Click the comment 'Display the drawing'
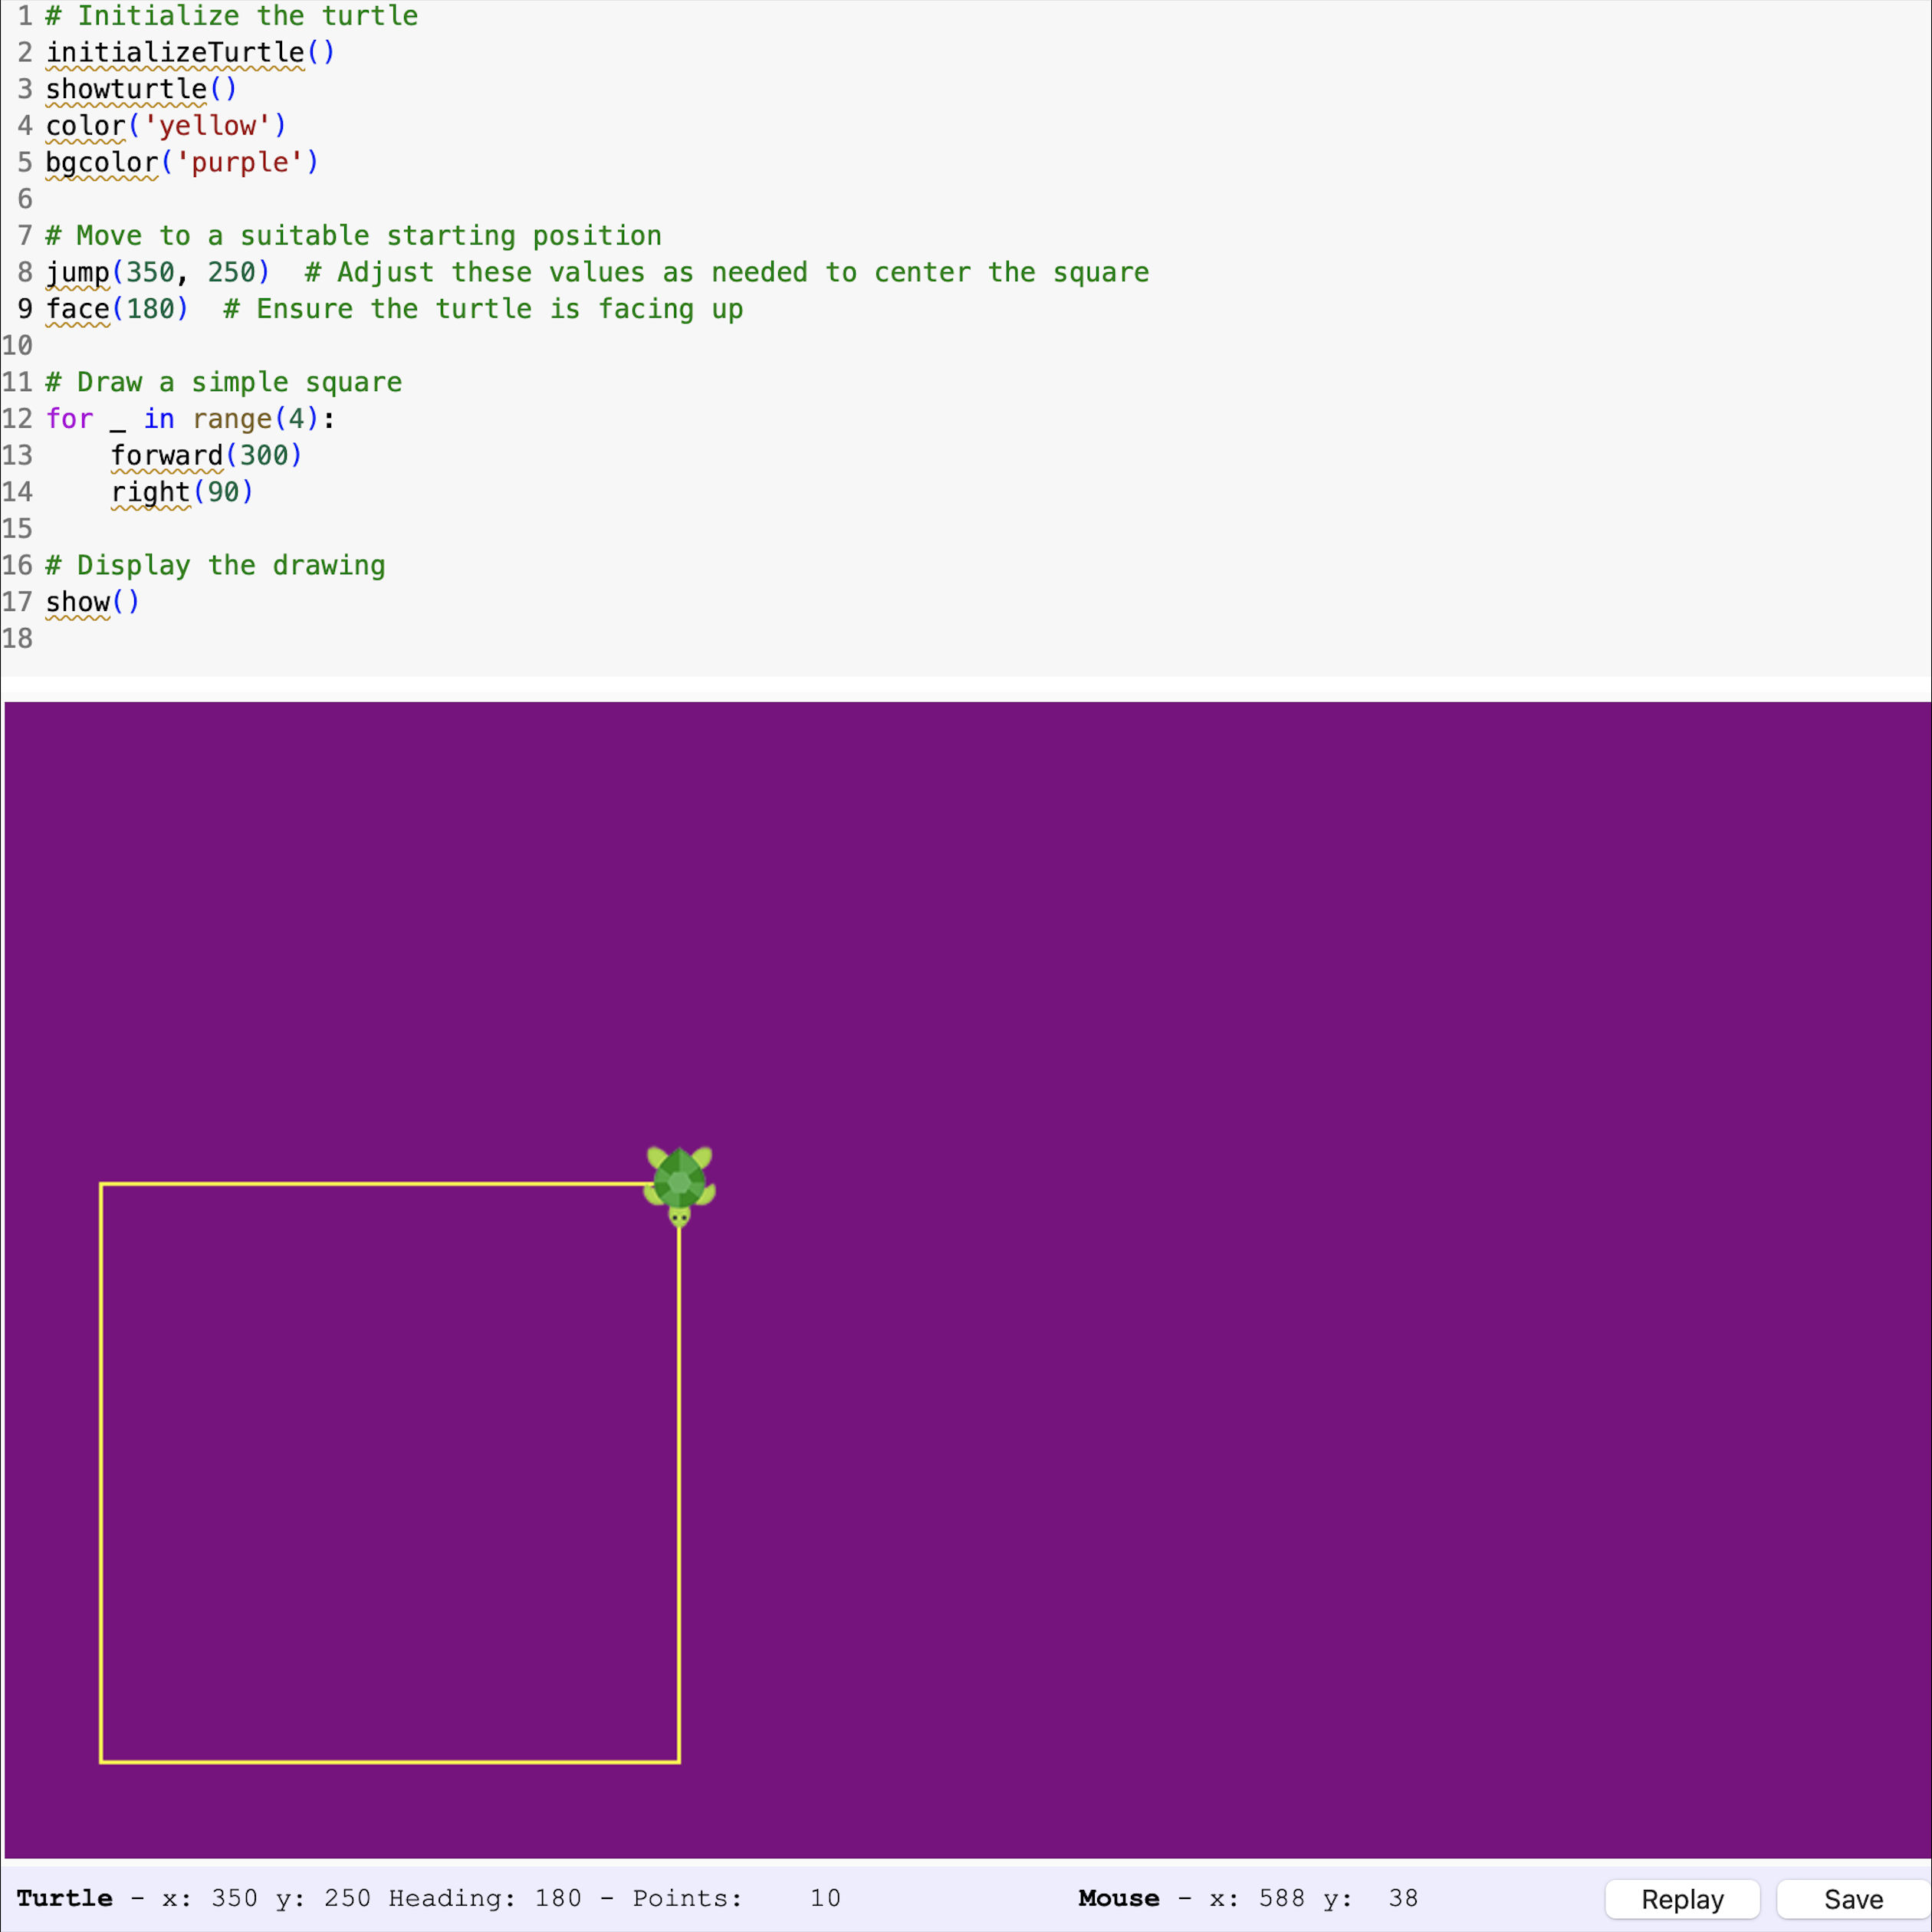The width and height of the screenshot is (1932, 1932). (x=214, y=565)
